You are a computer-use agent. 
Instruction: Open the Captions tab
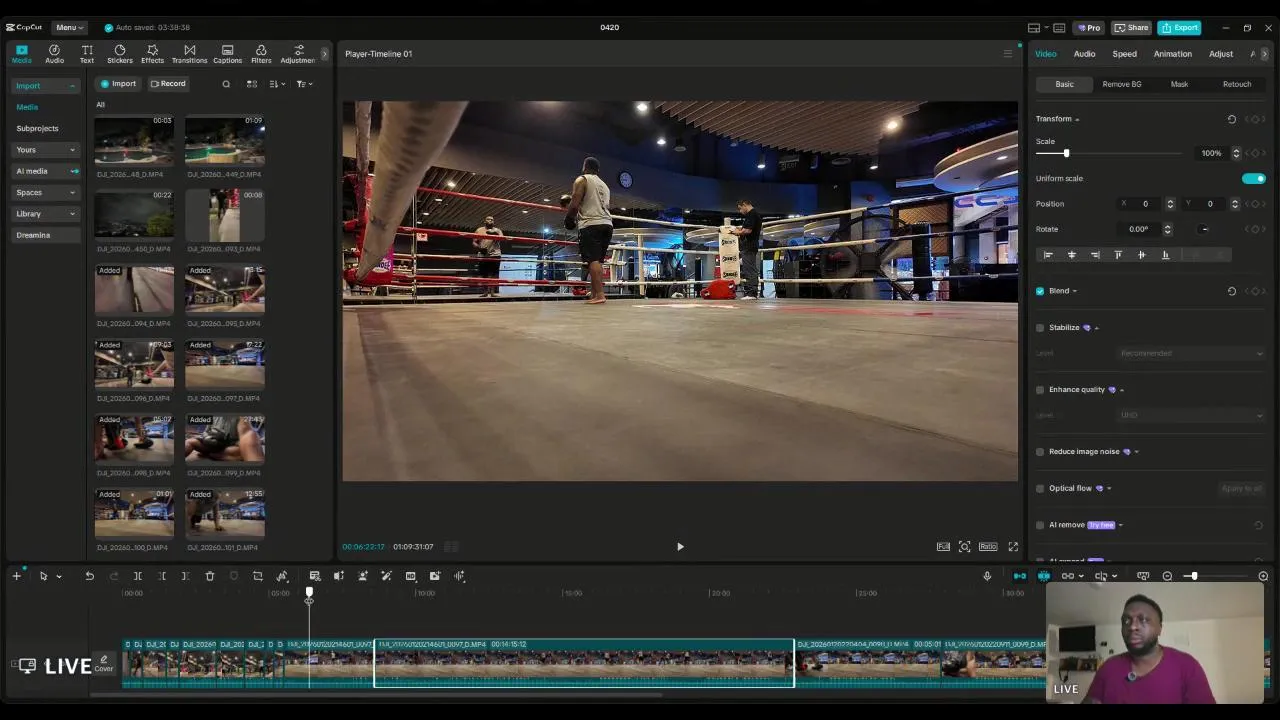[x=227, y=54]
